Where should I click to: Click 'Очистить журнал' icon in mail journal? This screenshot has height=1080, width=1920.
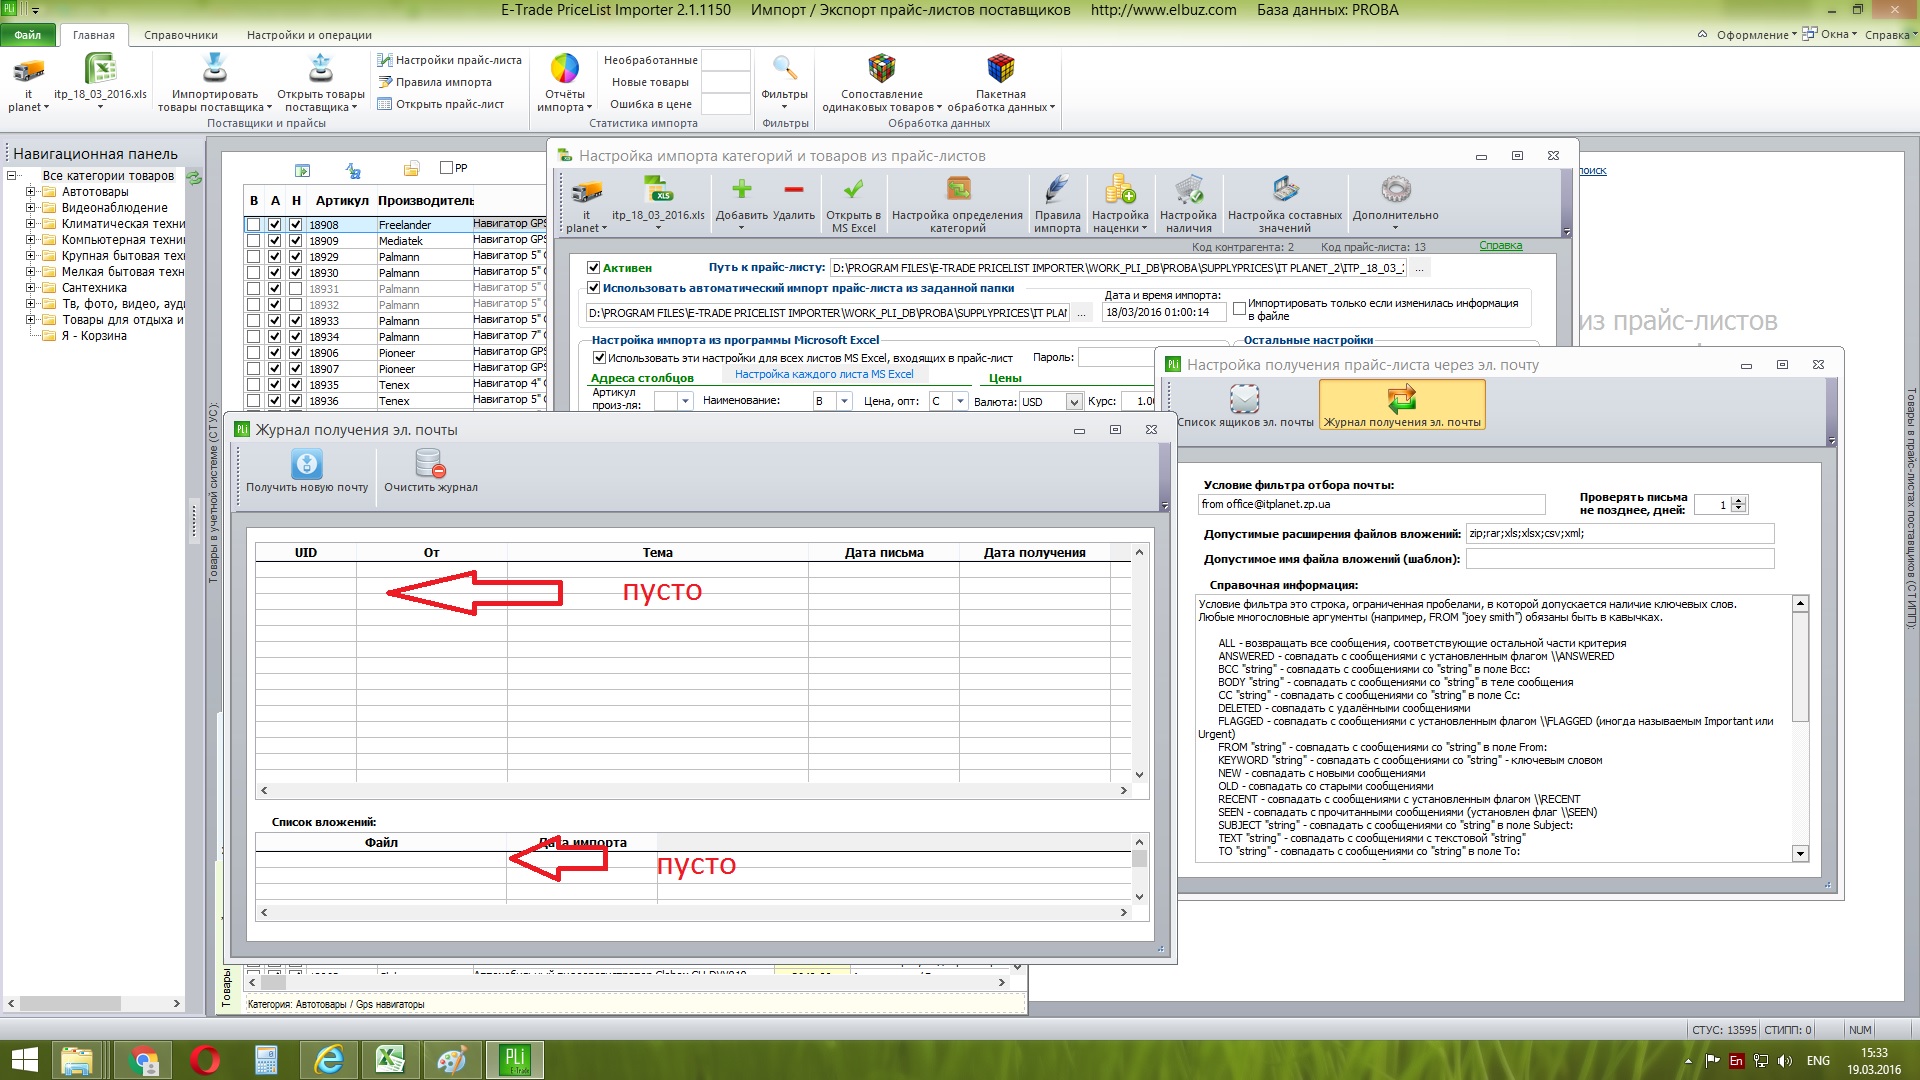[430, 465]
